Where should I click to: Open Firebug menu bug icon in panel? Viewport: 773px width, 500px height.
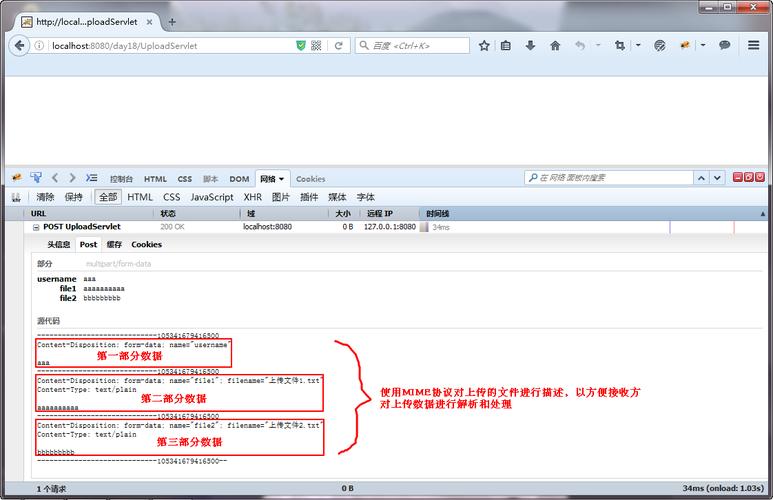17,178
